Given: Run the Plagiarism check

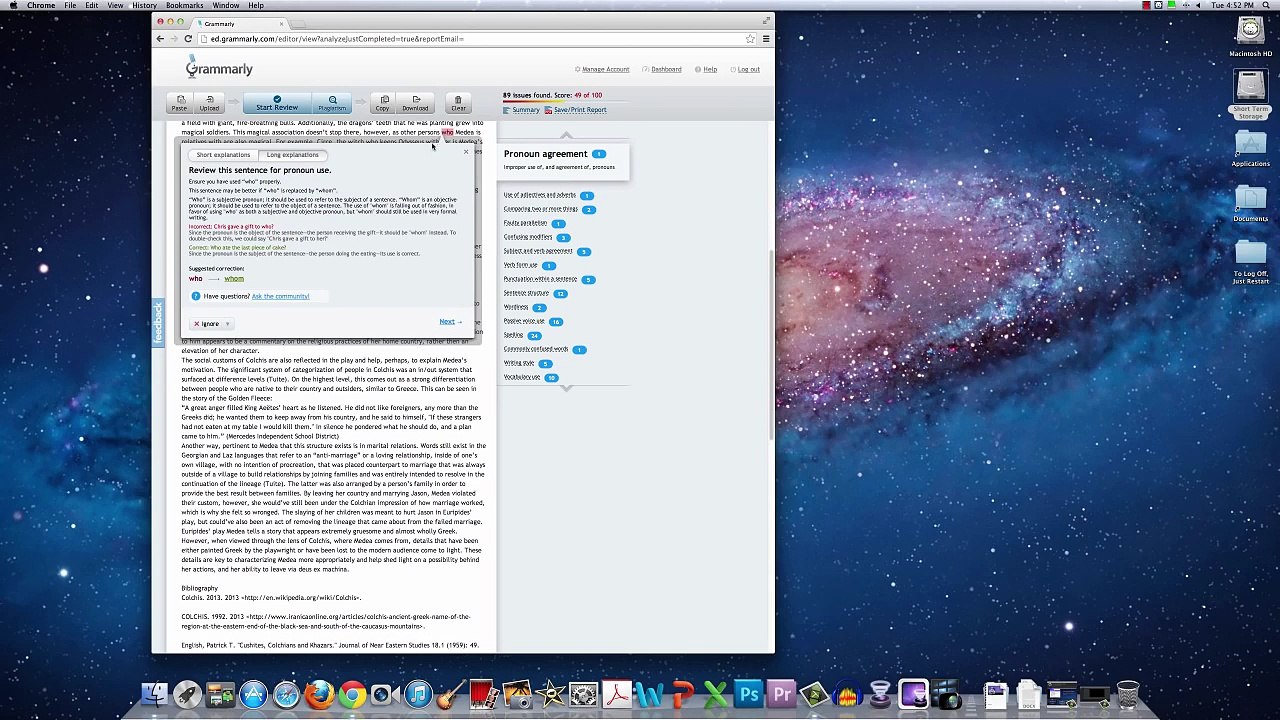Looking at the screenshot, I should [x=332, y=103].
